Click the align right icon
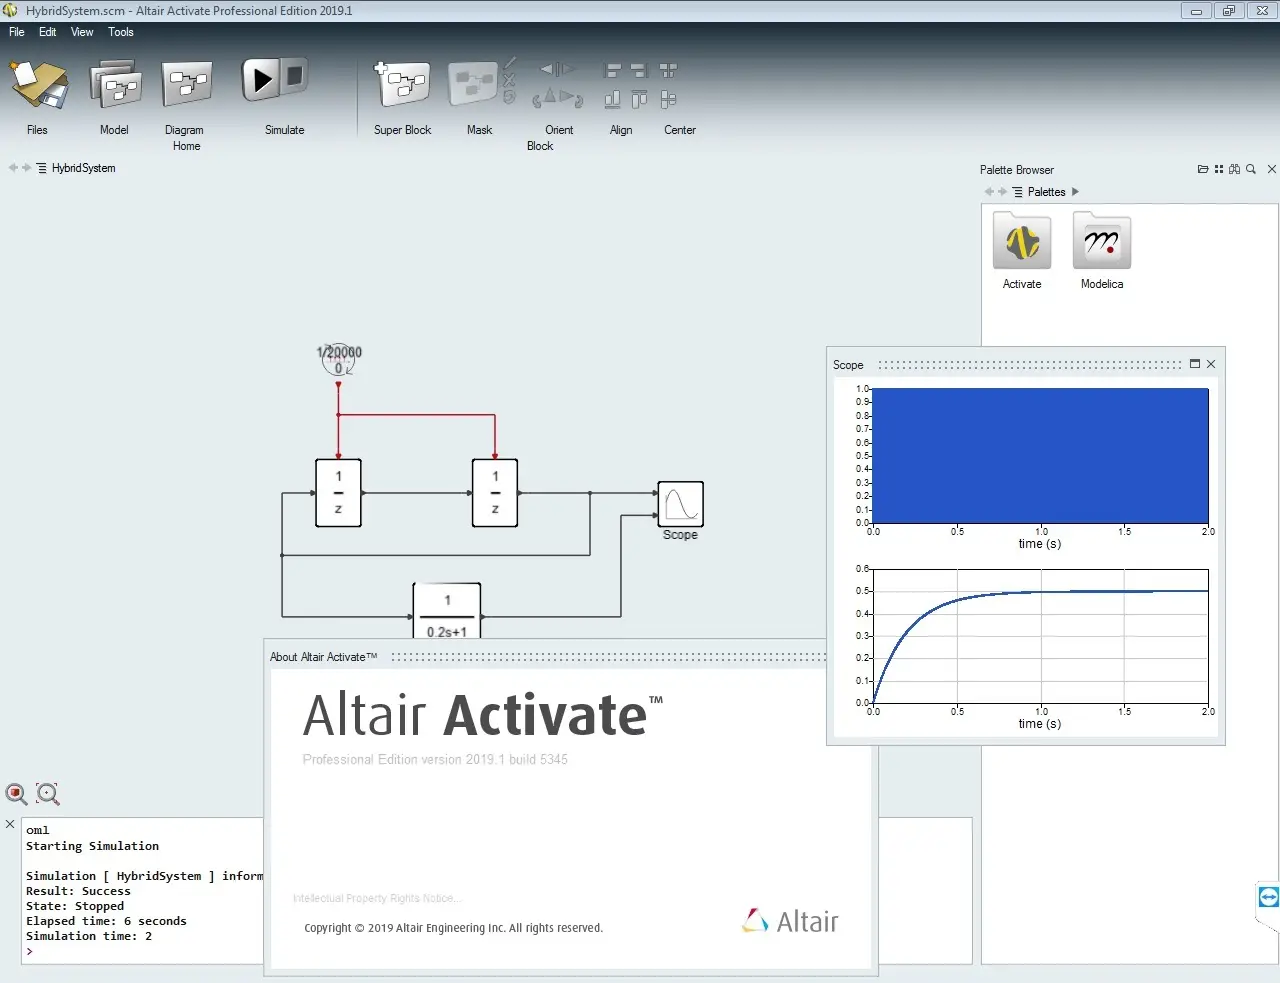 tap(640, 70)
